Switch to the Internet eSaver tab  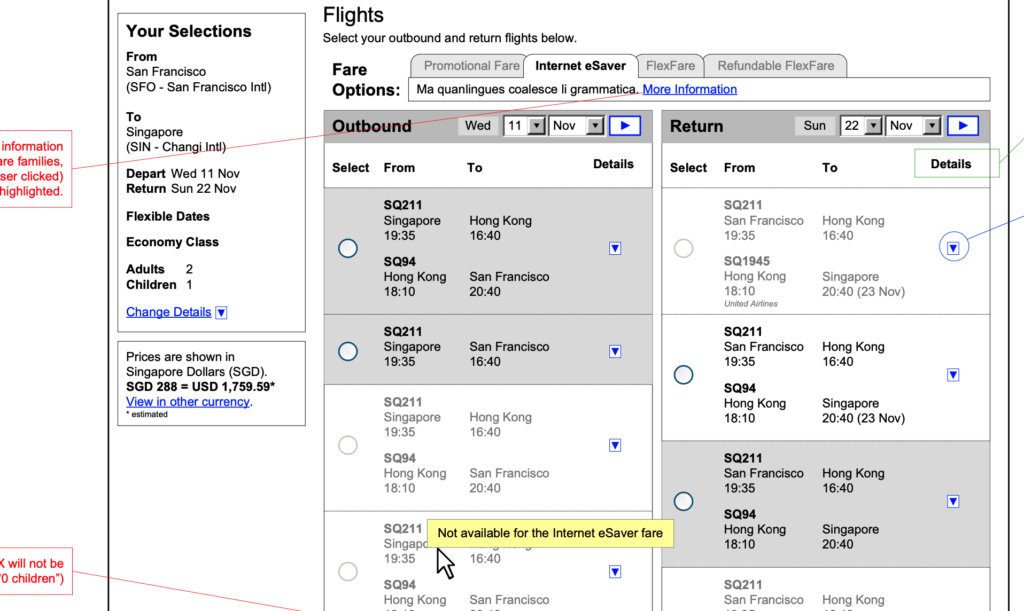pos(581,66)
